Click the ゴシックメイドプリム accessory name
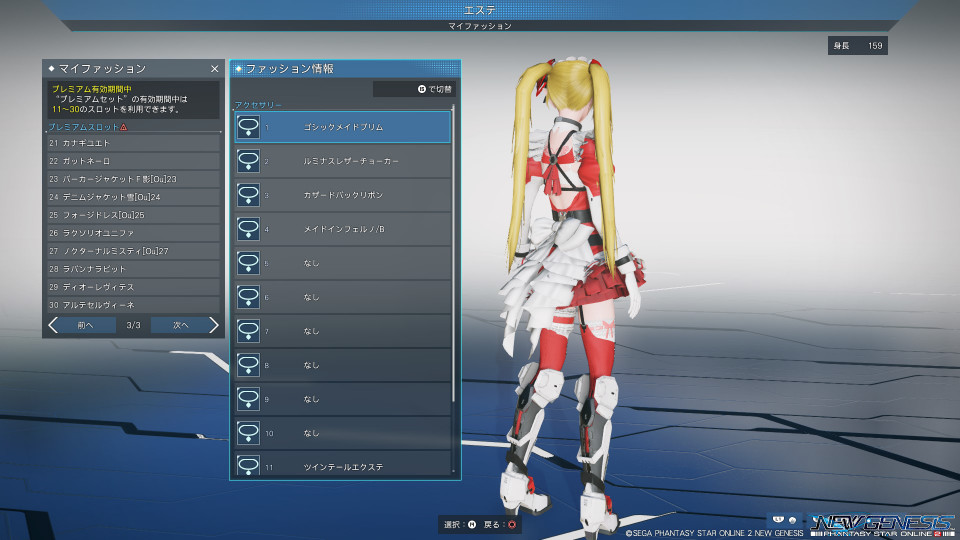Viewport: 960px width, 540px height. point(343,127)
